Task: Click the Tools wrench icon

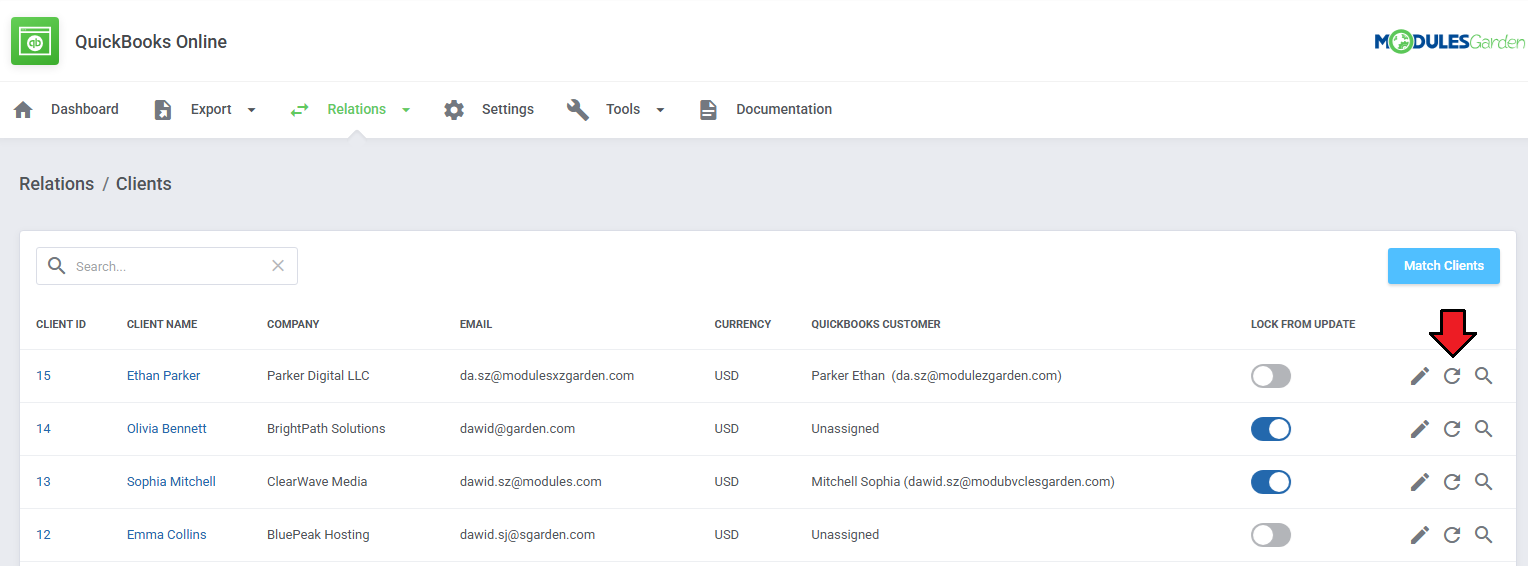Action: (577, 110)
